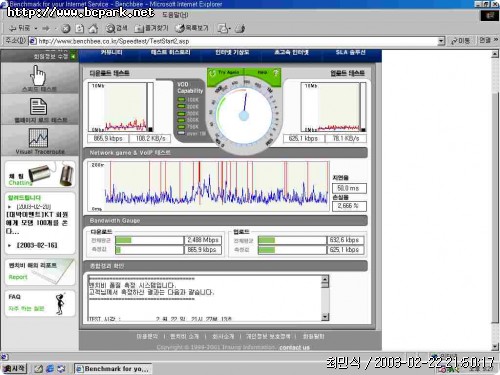Click the Forward arrow in IE toolbar
Screen dimensions: 500x375
[46, 28]
